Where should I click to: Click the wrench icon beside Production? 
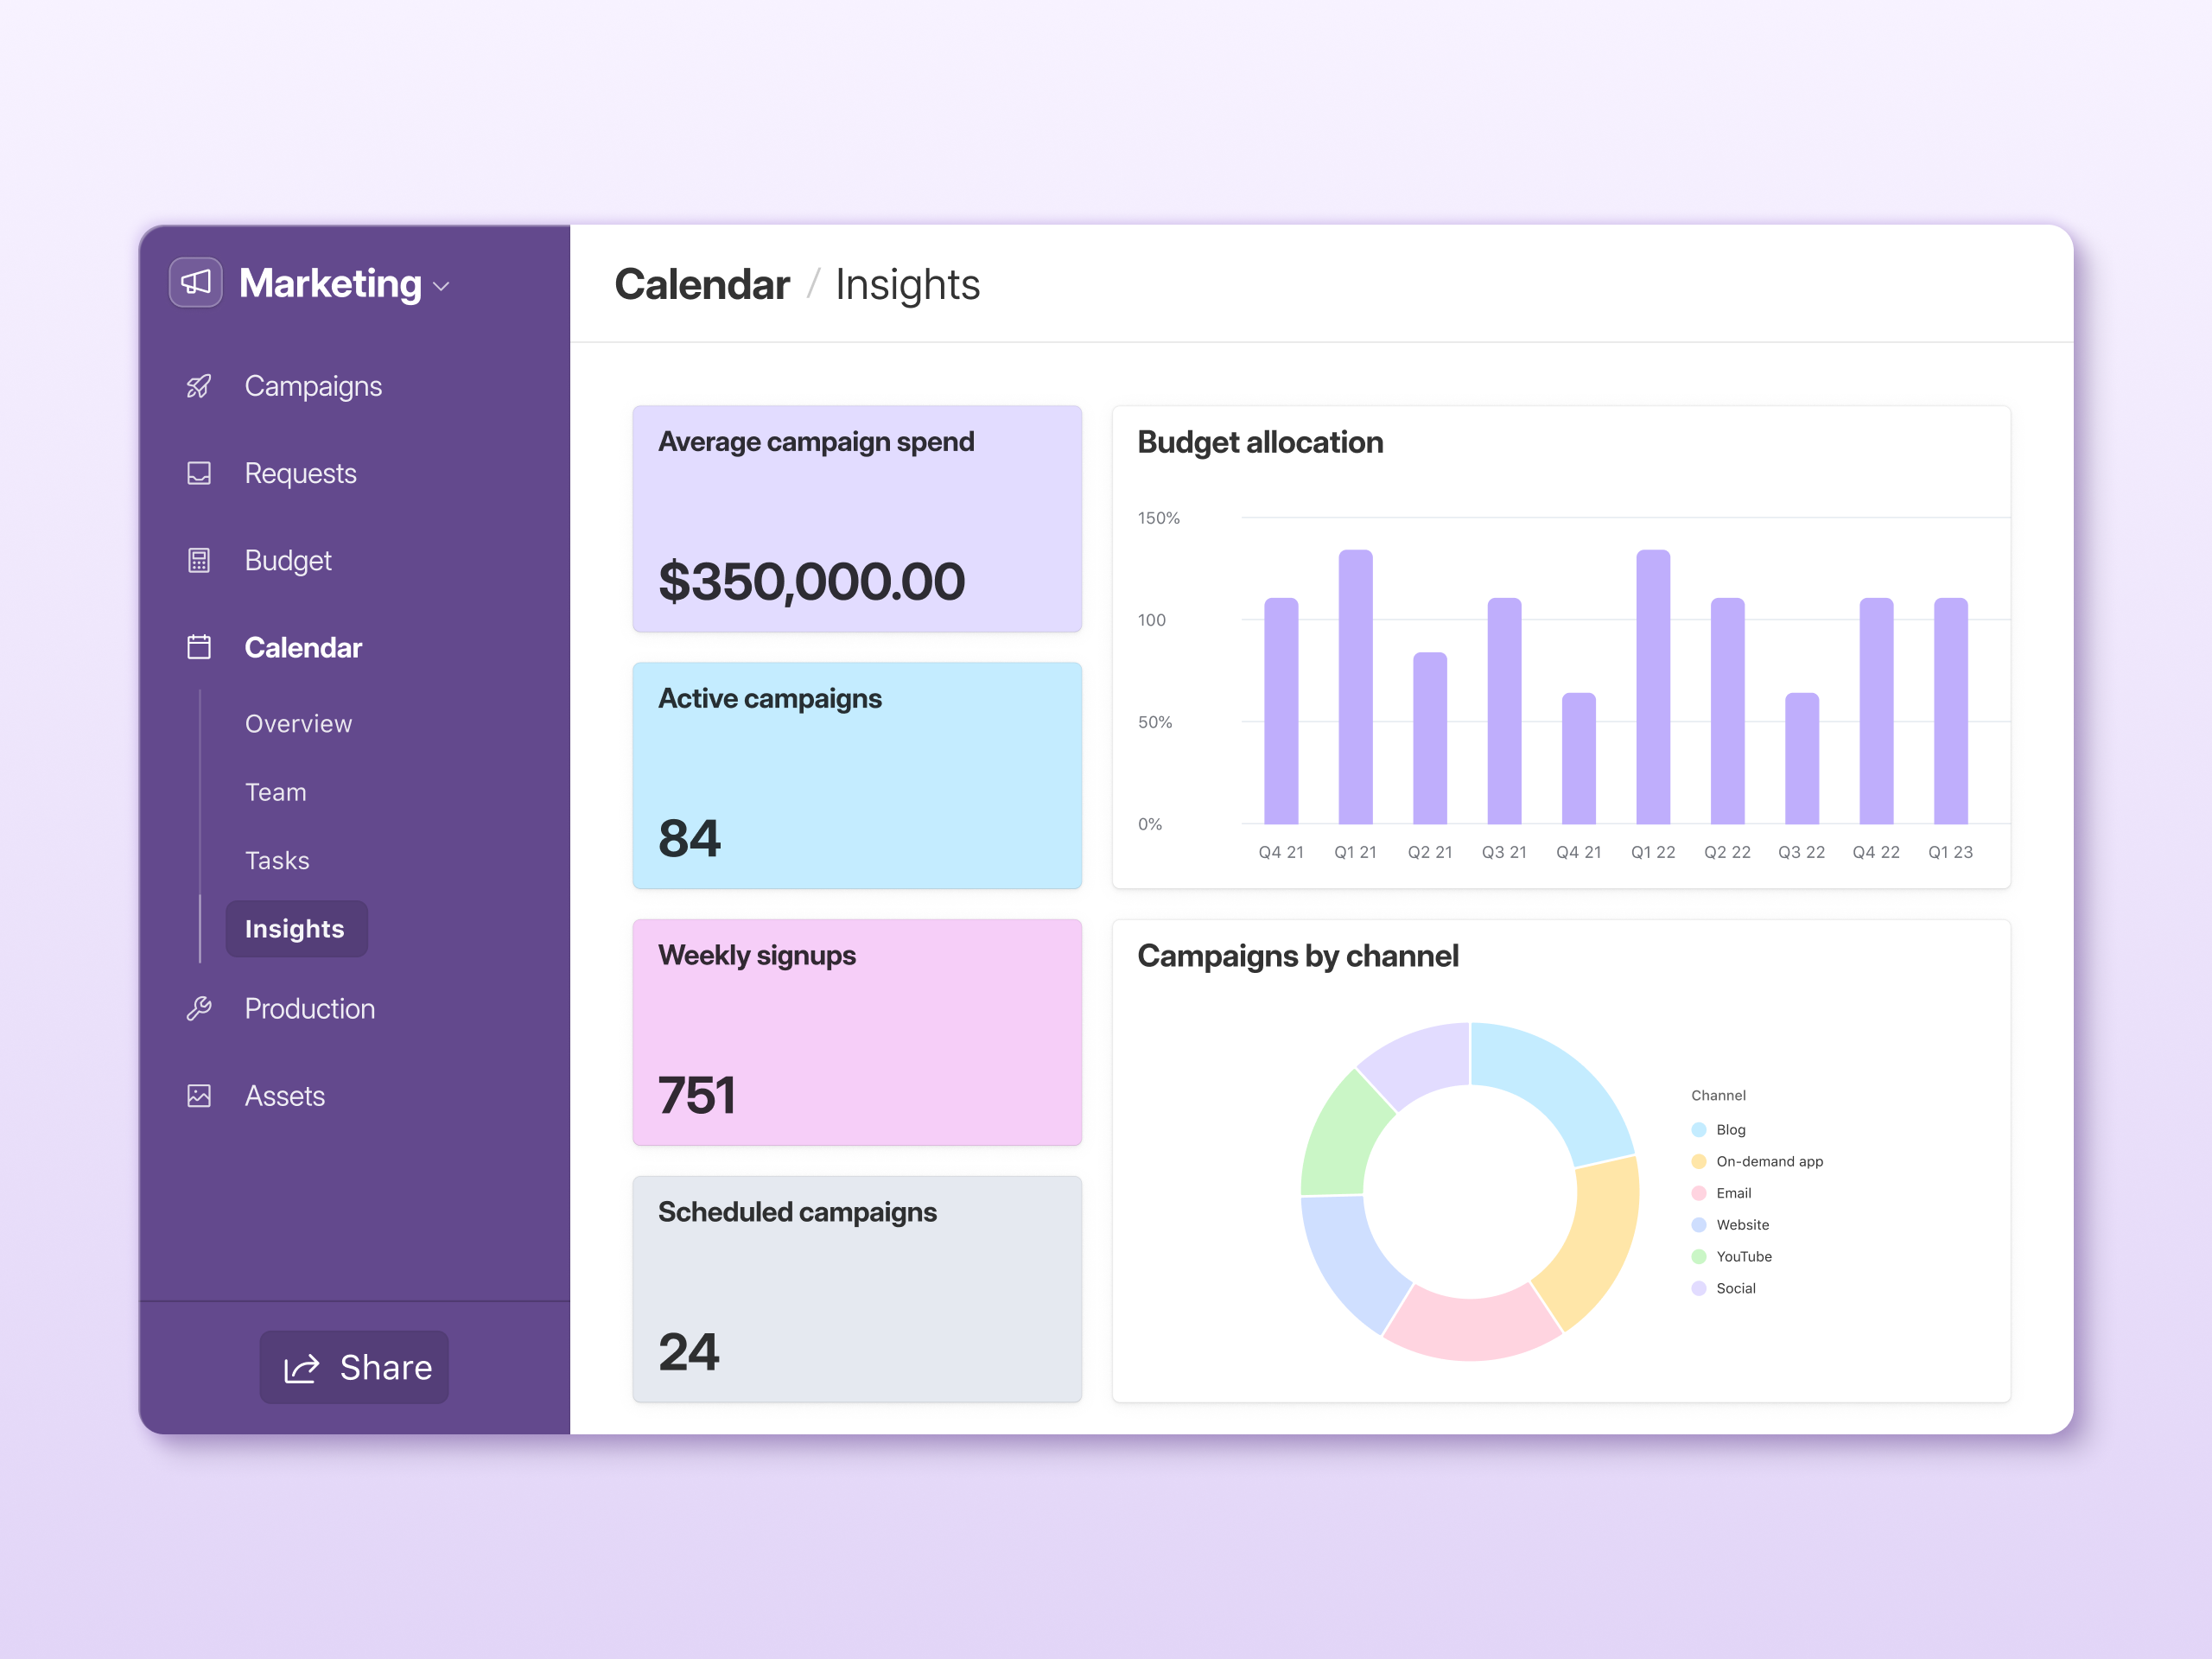[x=199, y=1008]
